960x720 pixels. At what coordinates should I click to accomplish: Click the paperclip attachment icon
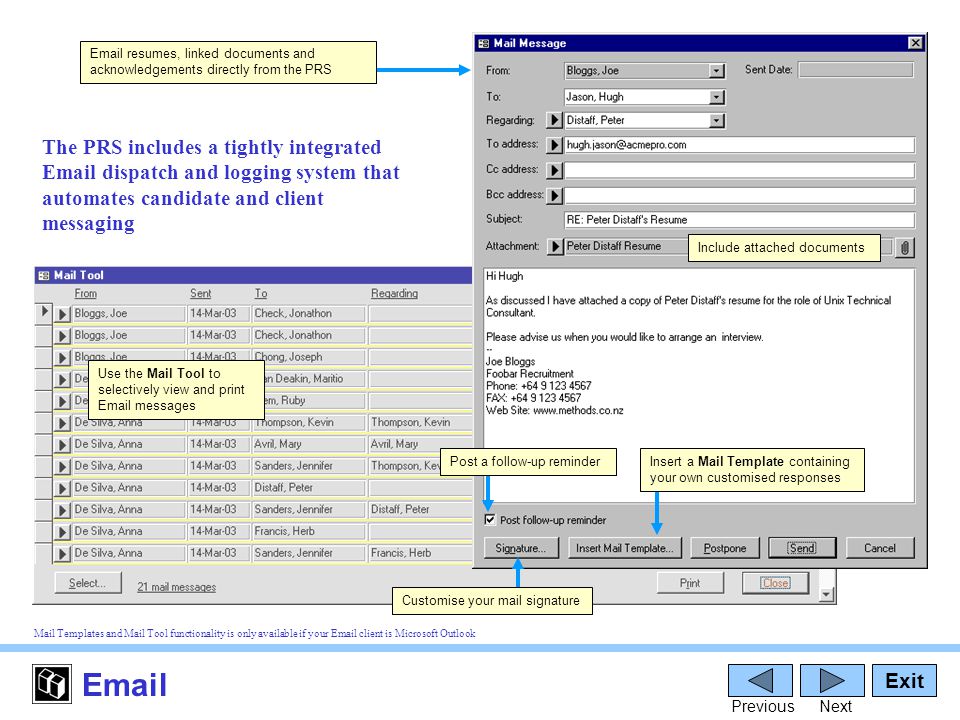pos(904,248)
